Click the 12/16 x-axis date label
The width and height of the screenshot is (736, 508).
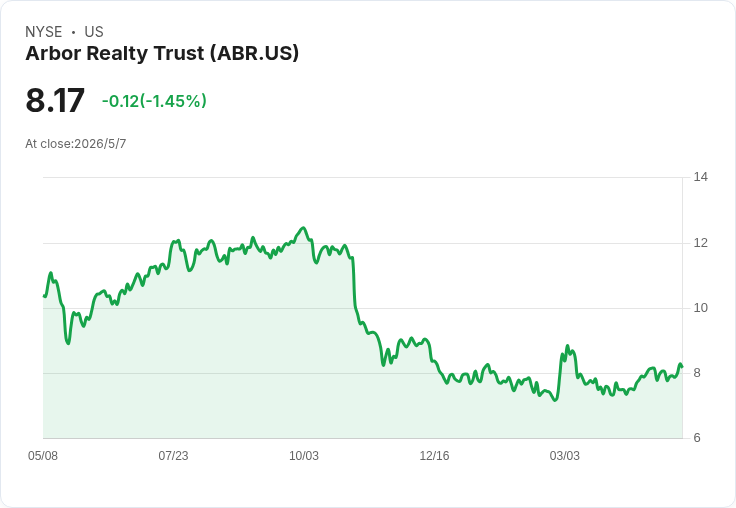[434, 456]
